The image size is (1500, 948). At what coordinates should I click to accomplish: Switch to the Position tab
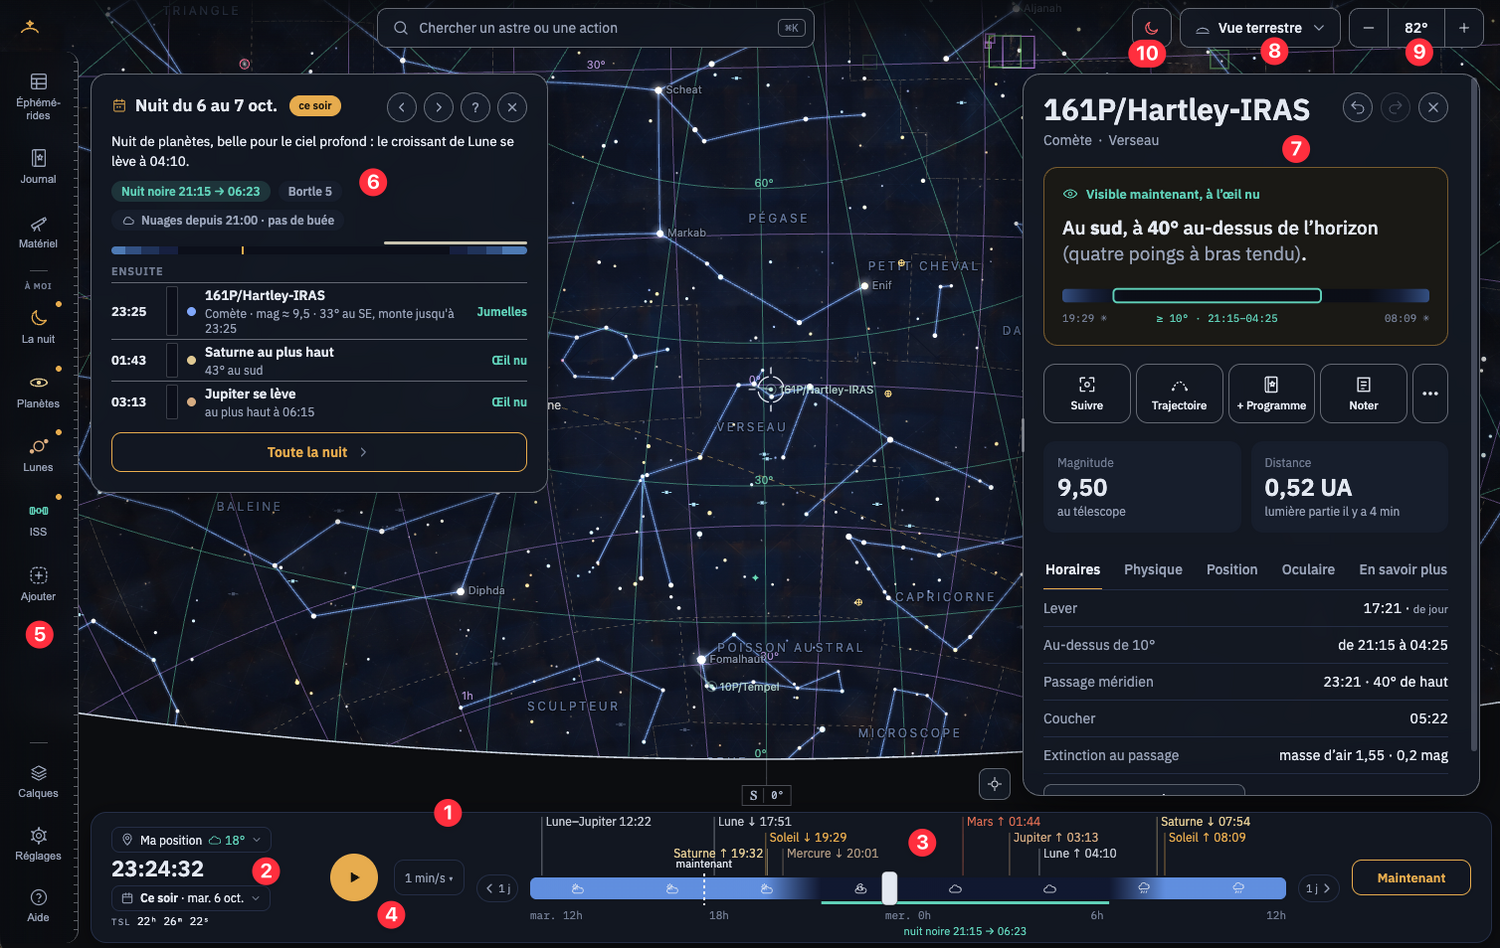[1232, 569]
